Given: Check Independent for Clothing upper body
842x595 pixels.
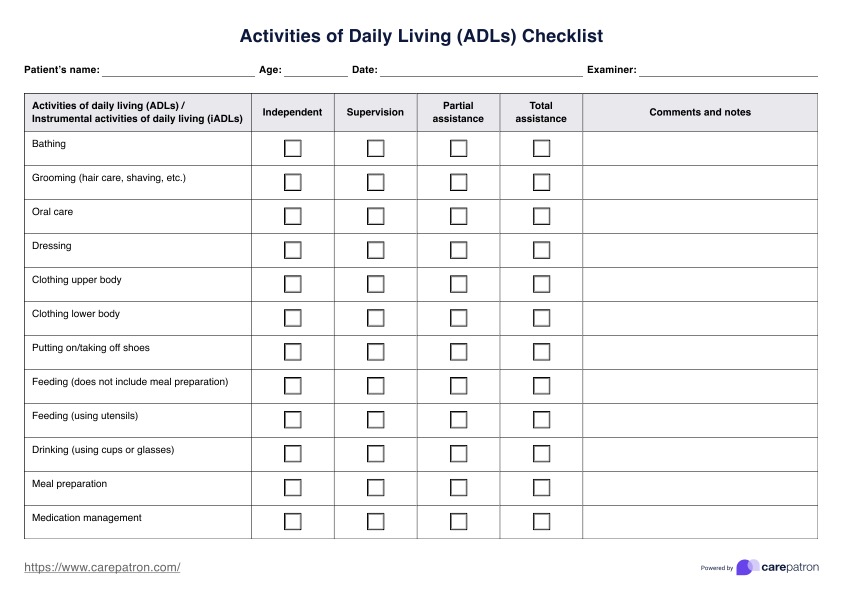Looking at the screenshot, I should click(292, 285).
